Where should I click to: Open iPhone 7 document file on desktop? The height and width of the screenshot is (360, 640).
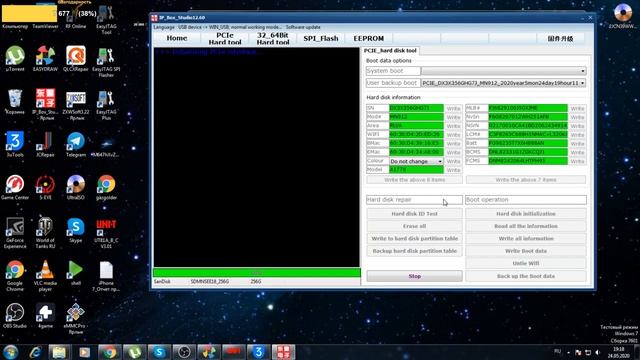click(106, 276)
